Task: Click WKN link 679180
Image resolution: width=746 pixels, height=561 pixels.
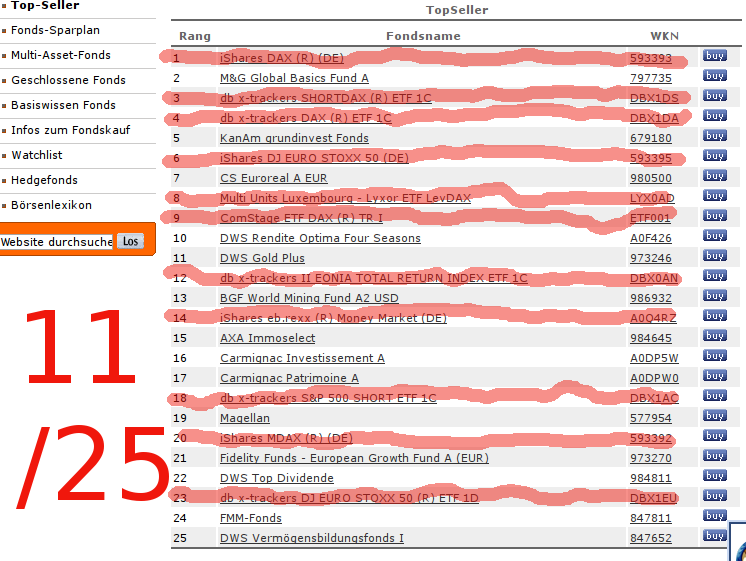Action: 651,138
